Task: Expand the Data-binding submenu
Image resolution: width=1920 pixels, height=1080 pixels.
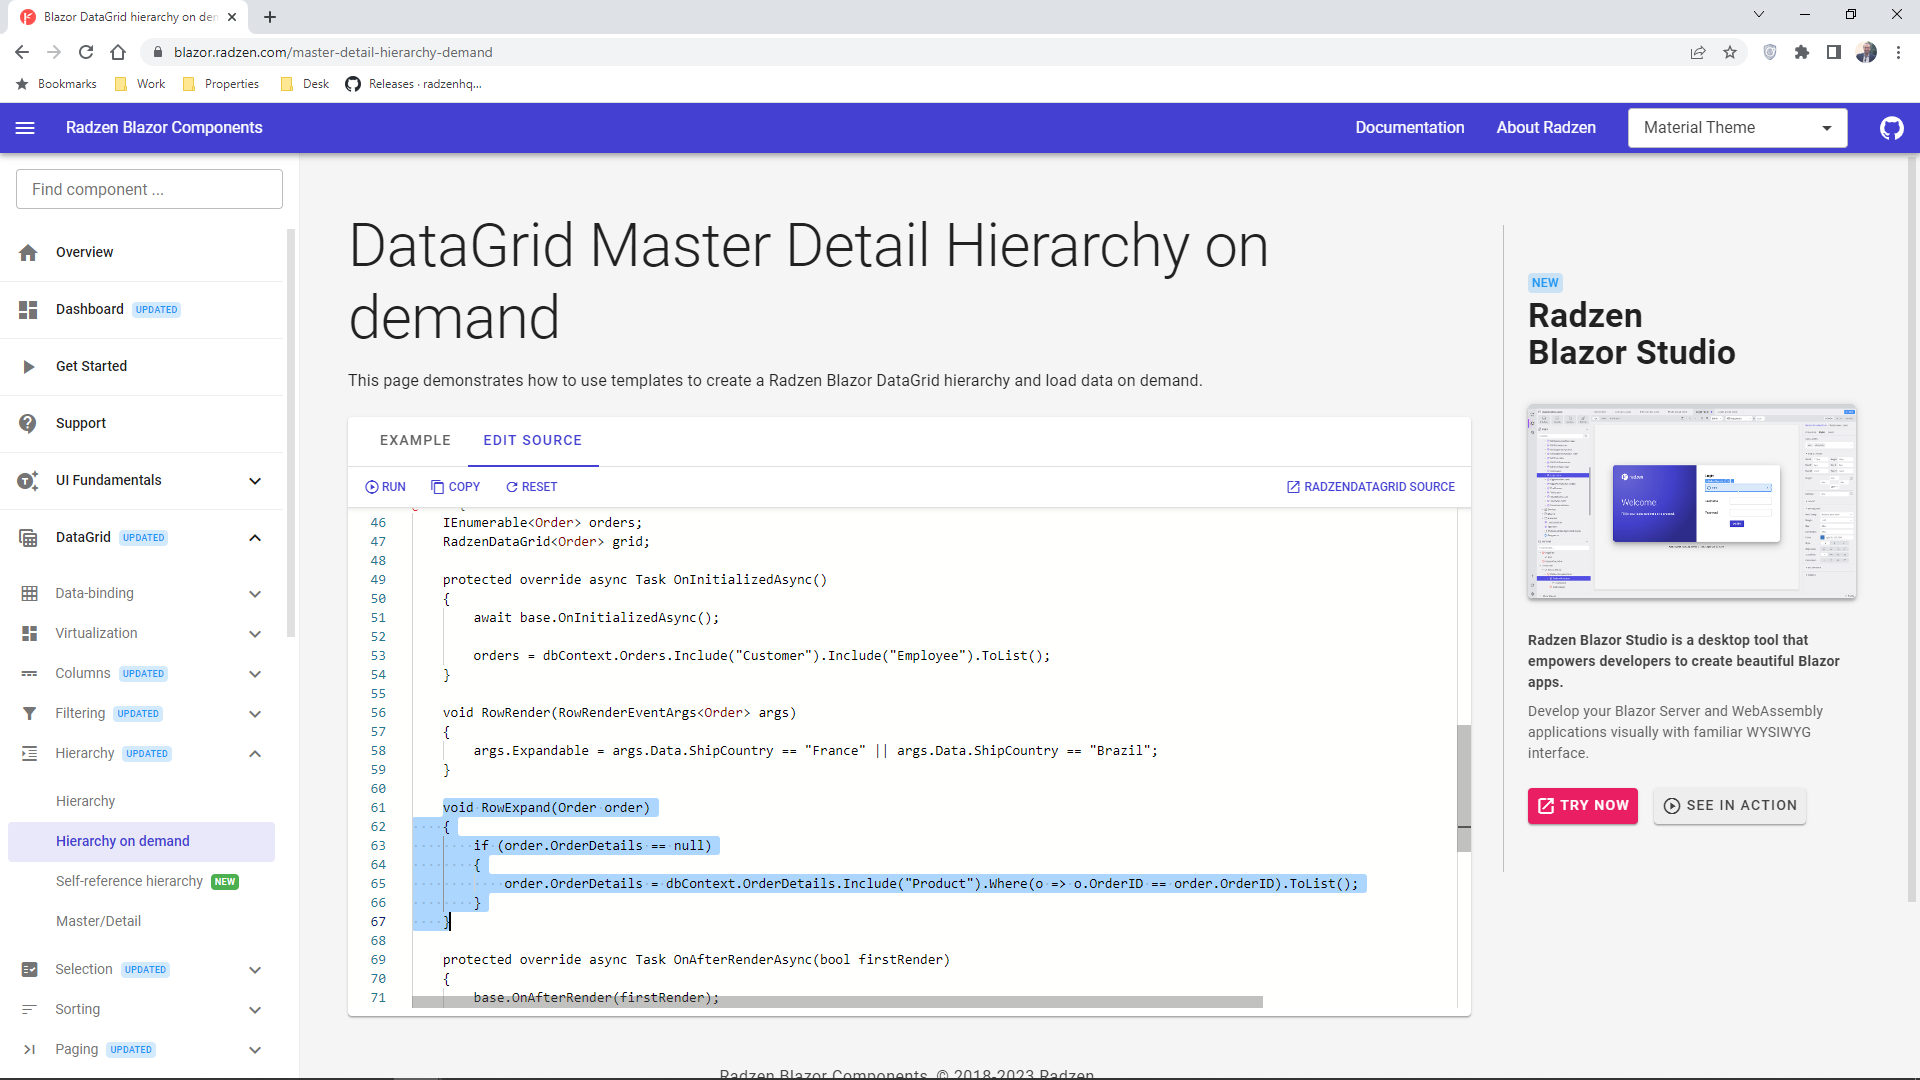Action: [x=255, y=594]
